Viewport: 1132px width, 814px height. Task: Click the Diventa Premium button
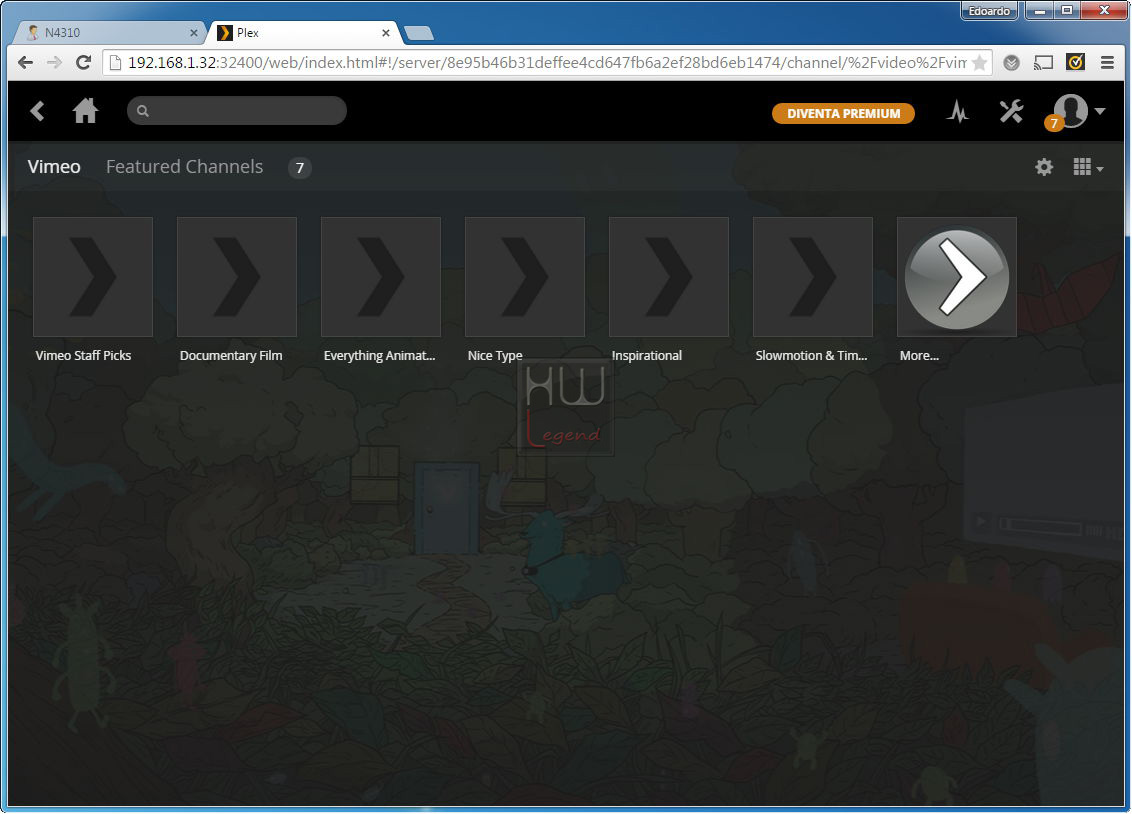click(x=843, y=113)
